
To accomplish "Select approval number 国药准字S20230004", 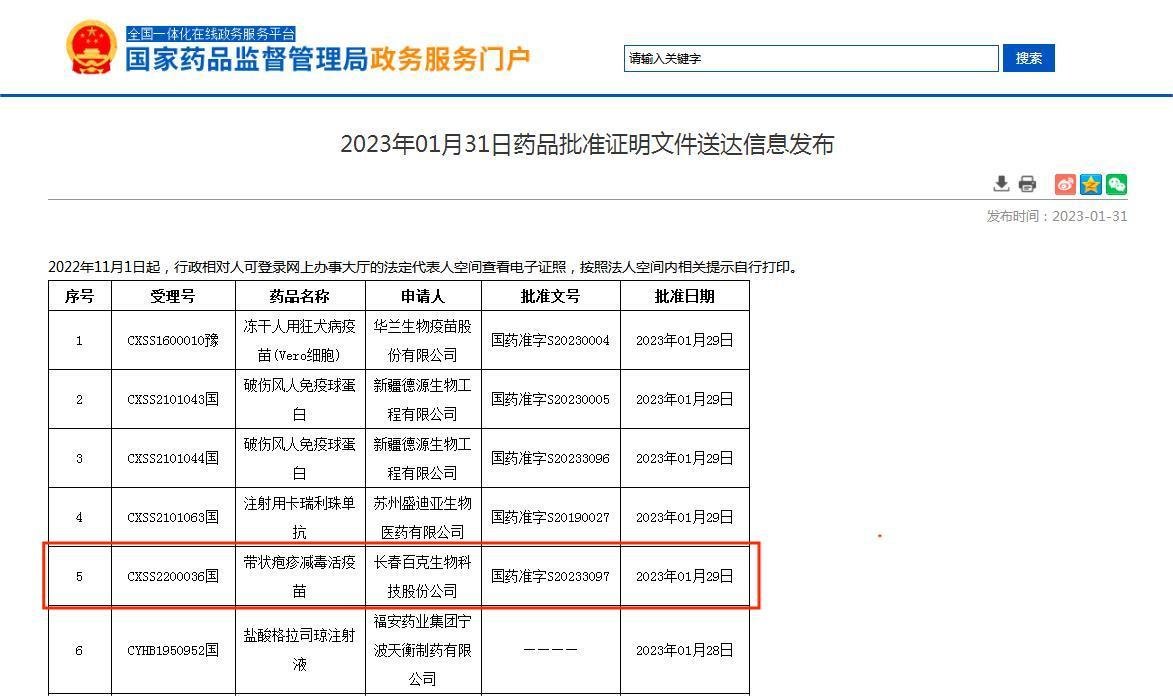I will tap(551, 341).
